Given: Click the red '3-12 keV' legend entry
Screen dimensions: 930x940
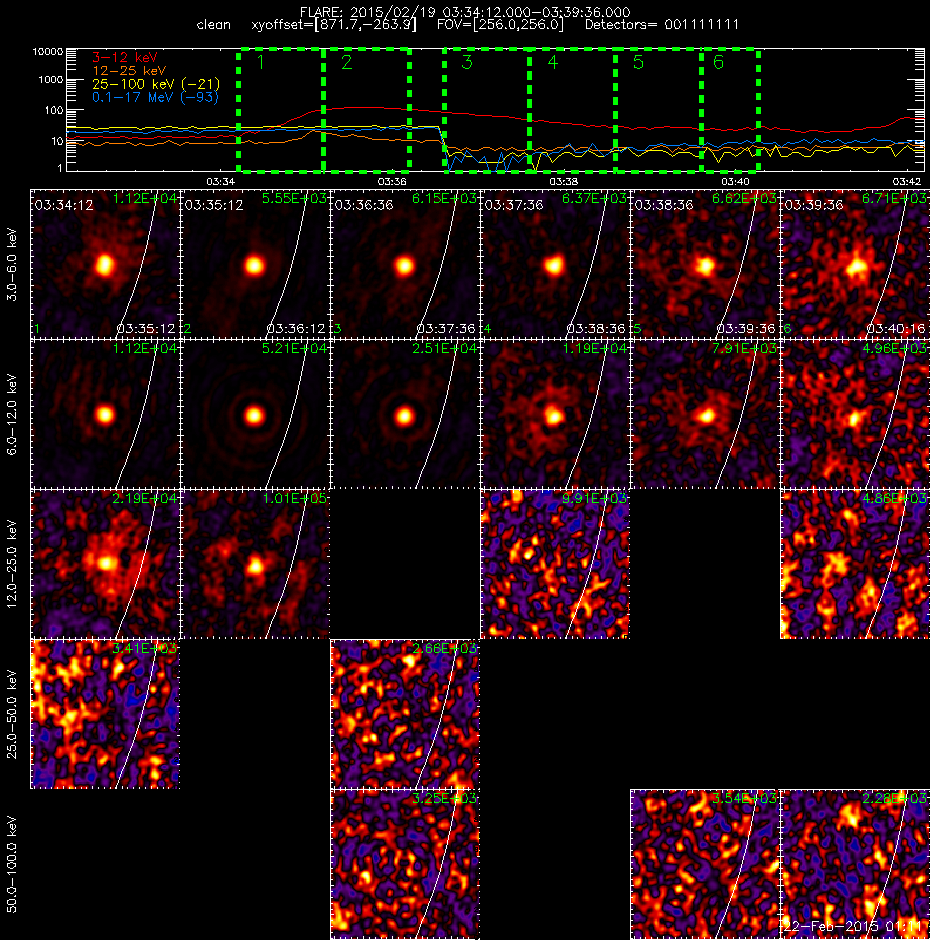Looking at the screenshot, I should pyautogui.click(x=125, y=58).
